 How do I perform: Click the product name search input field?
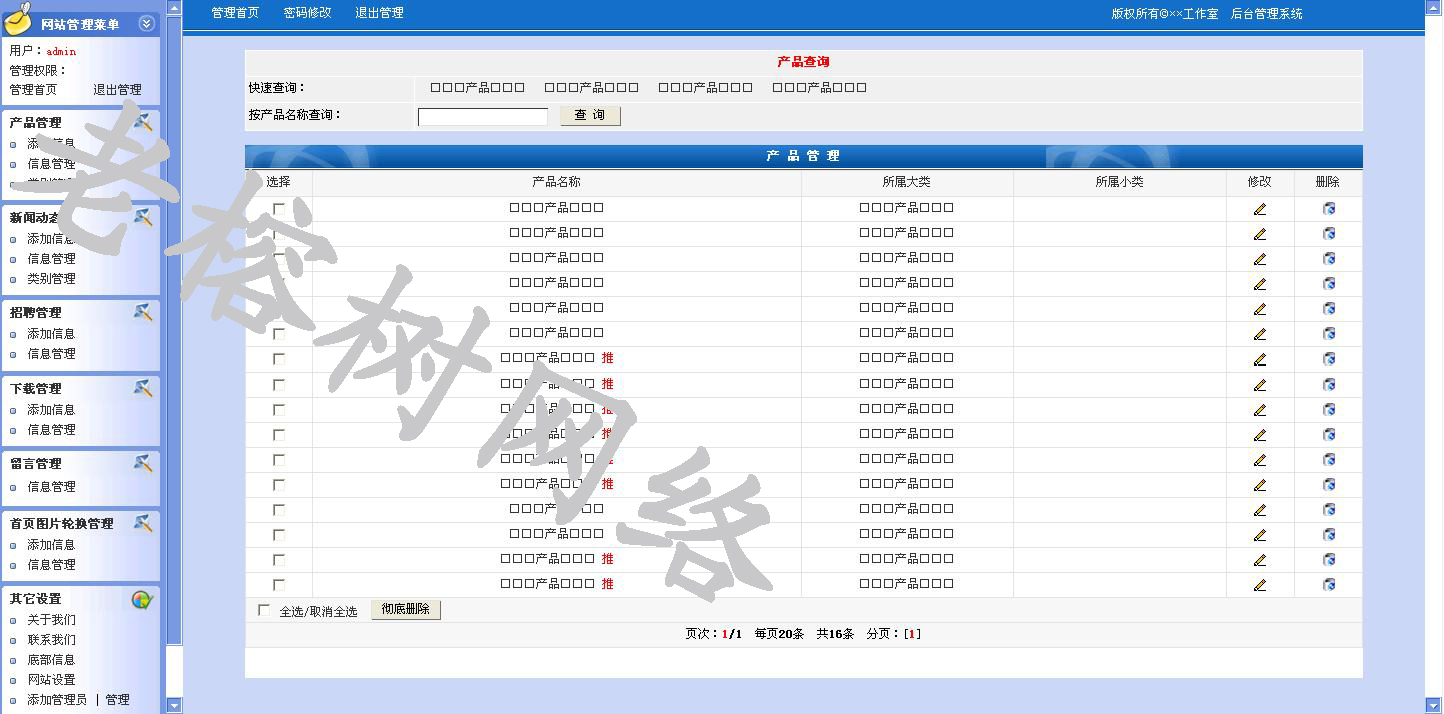[x=482, y=117]
